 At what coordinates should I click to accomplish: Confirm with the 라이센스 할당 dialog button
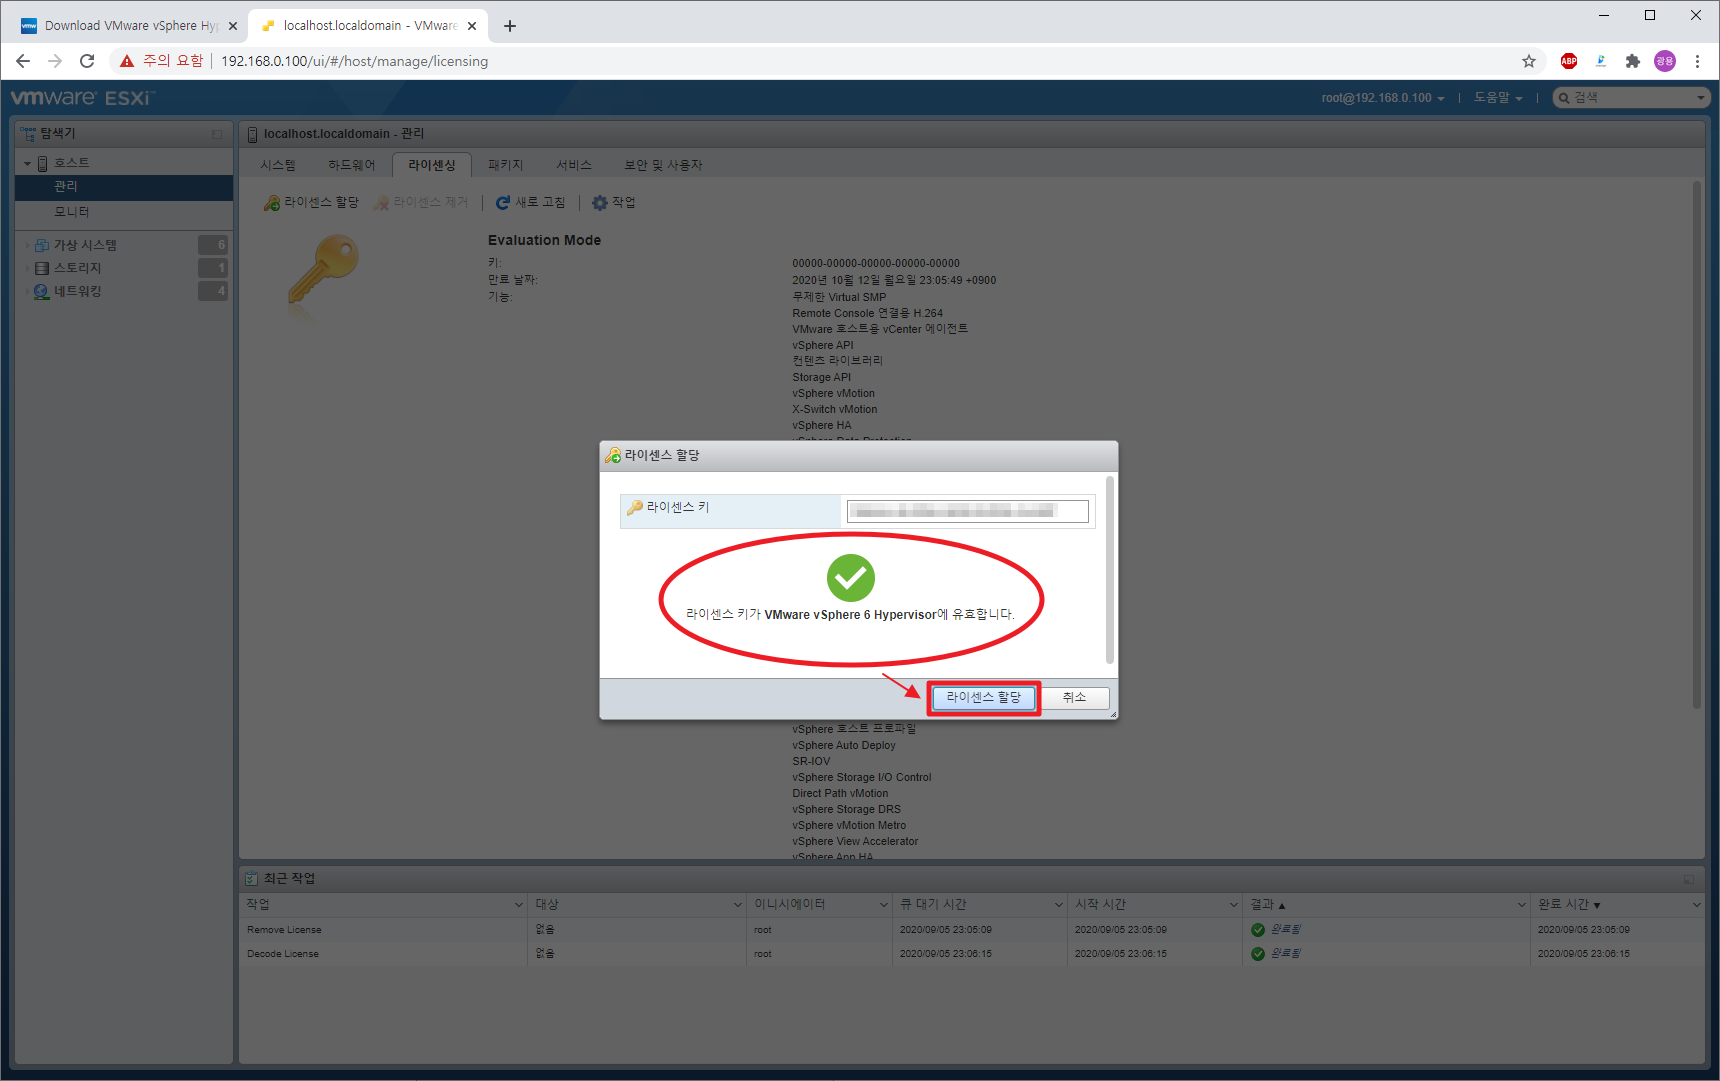pos(984,697)
